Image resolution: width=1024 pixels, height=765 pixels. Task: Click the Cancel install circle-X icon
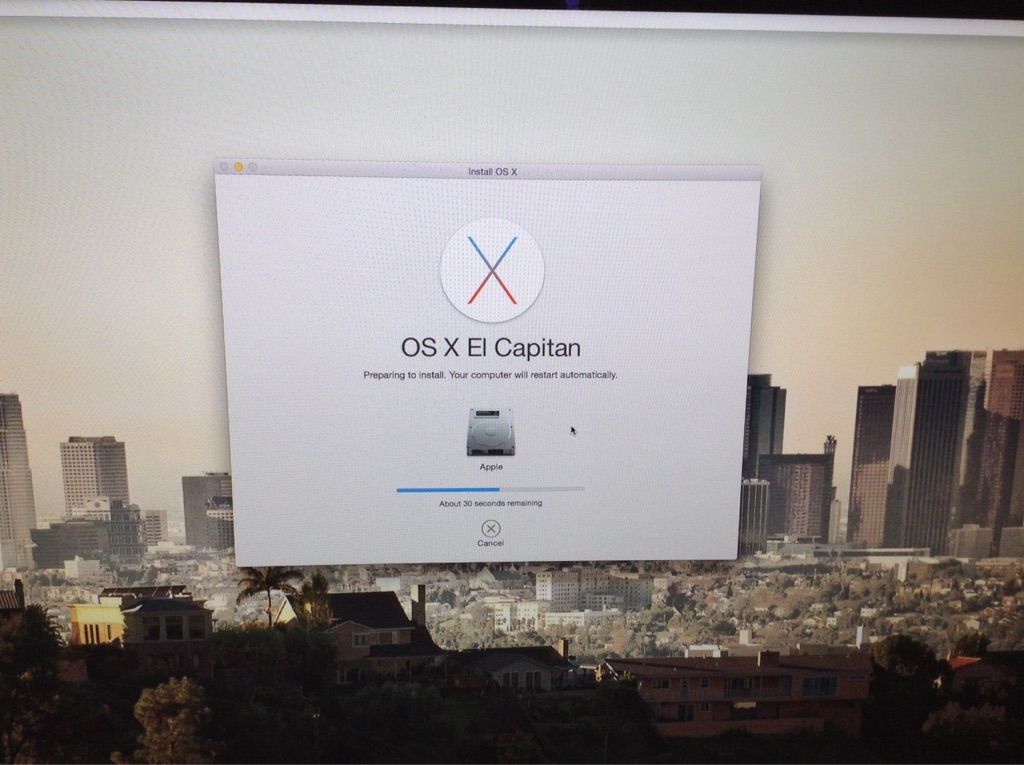490,528
